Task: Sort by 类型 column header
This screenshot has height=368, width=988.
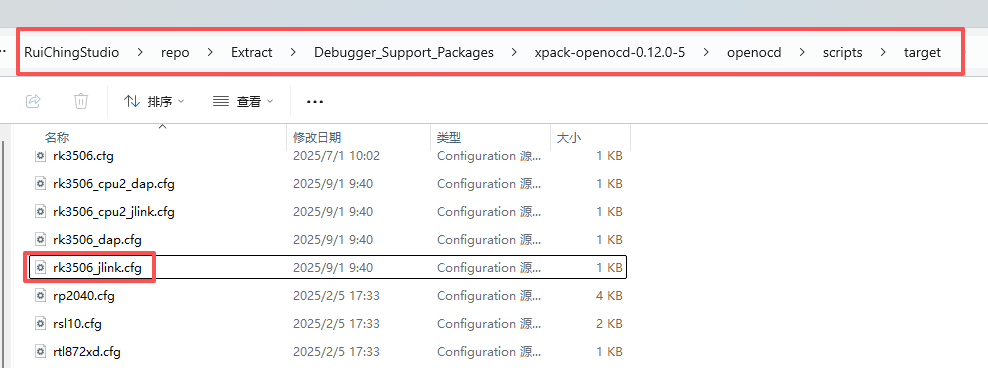Action: 449,137
